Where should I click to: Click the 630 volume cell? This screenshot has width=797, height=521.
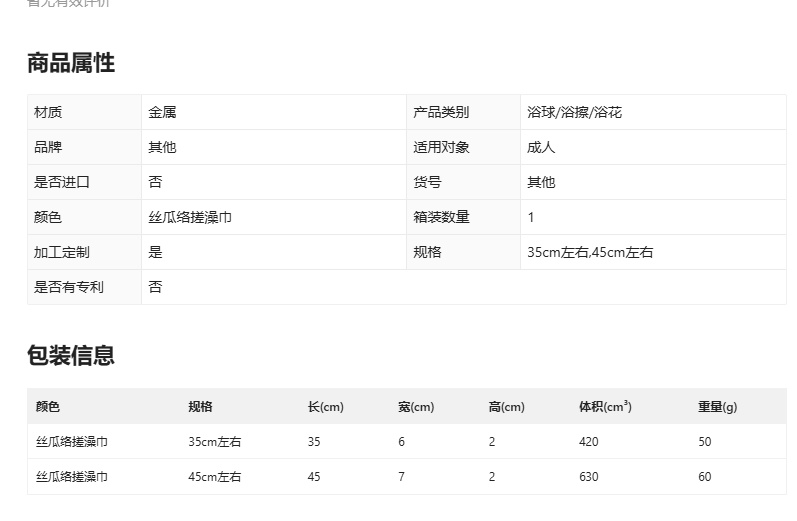tap(588, 477)
